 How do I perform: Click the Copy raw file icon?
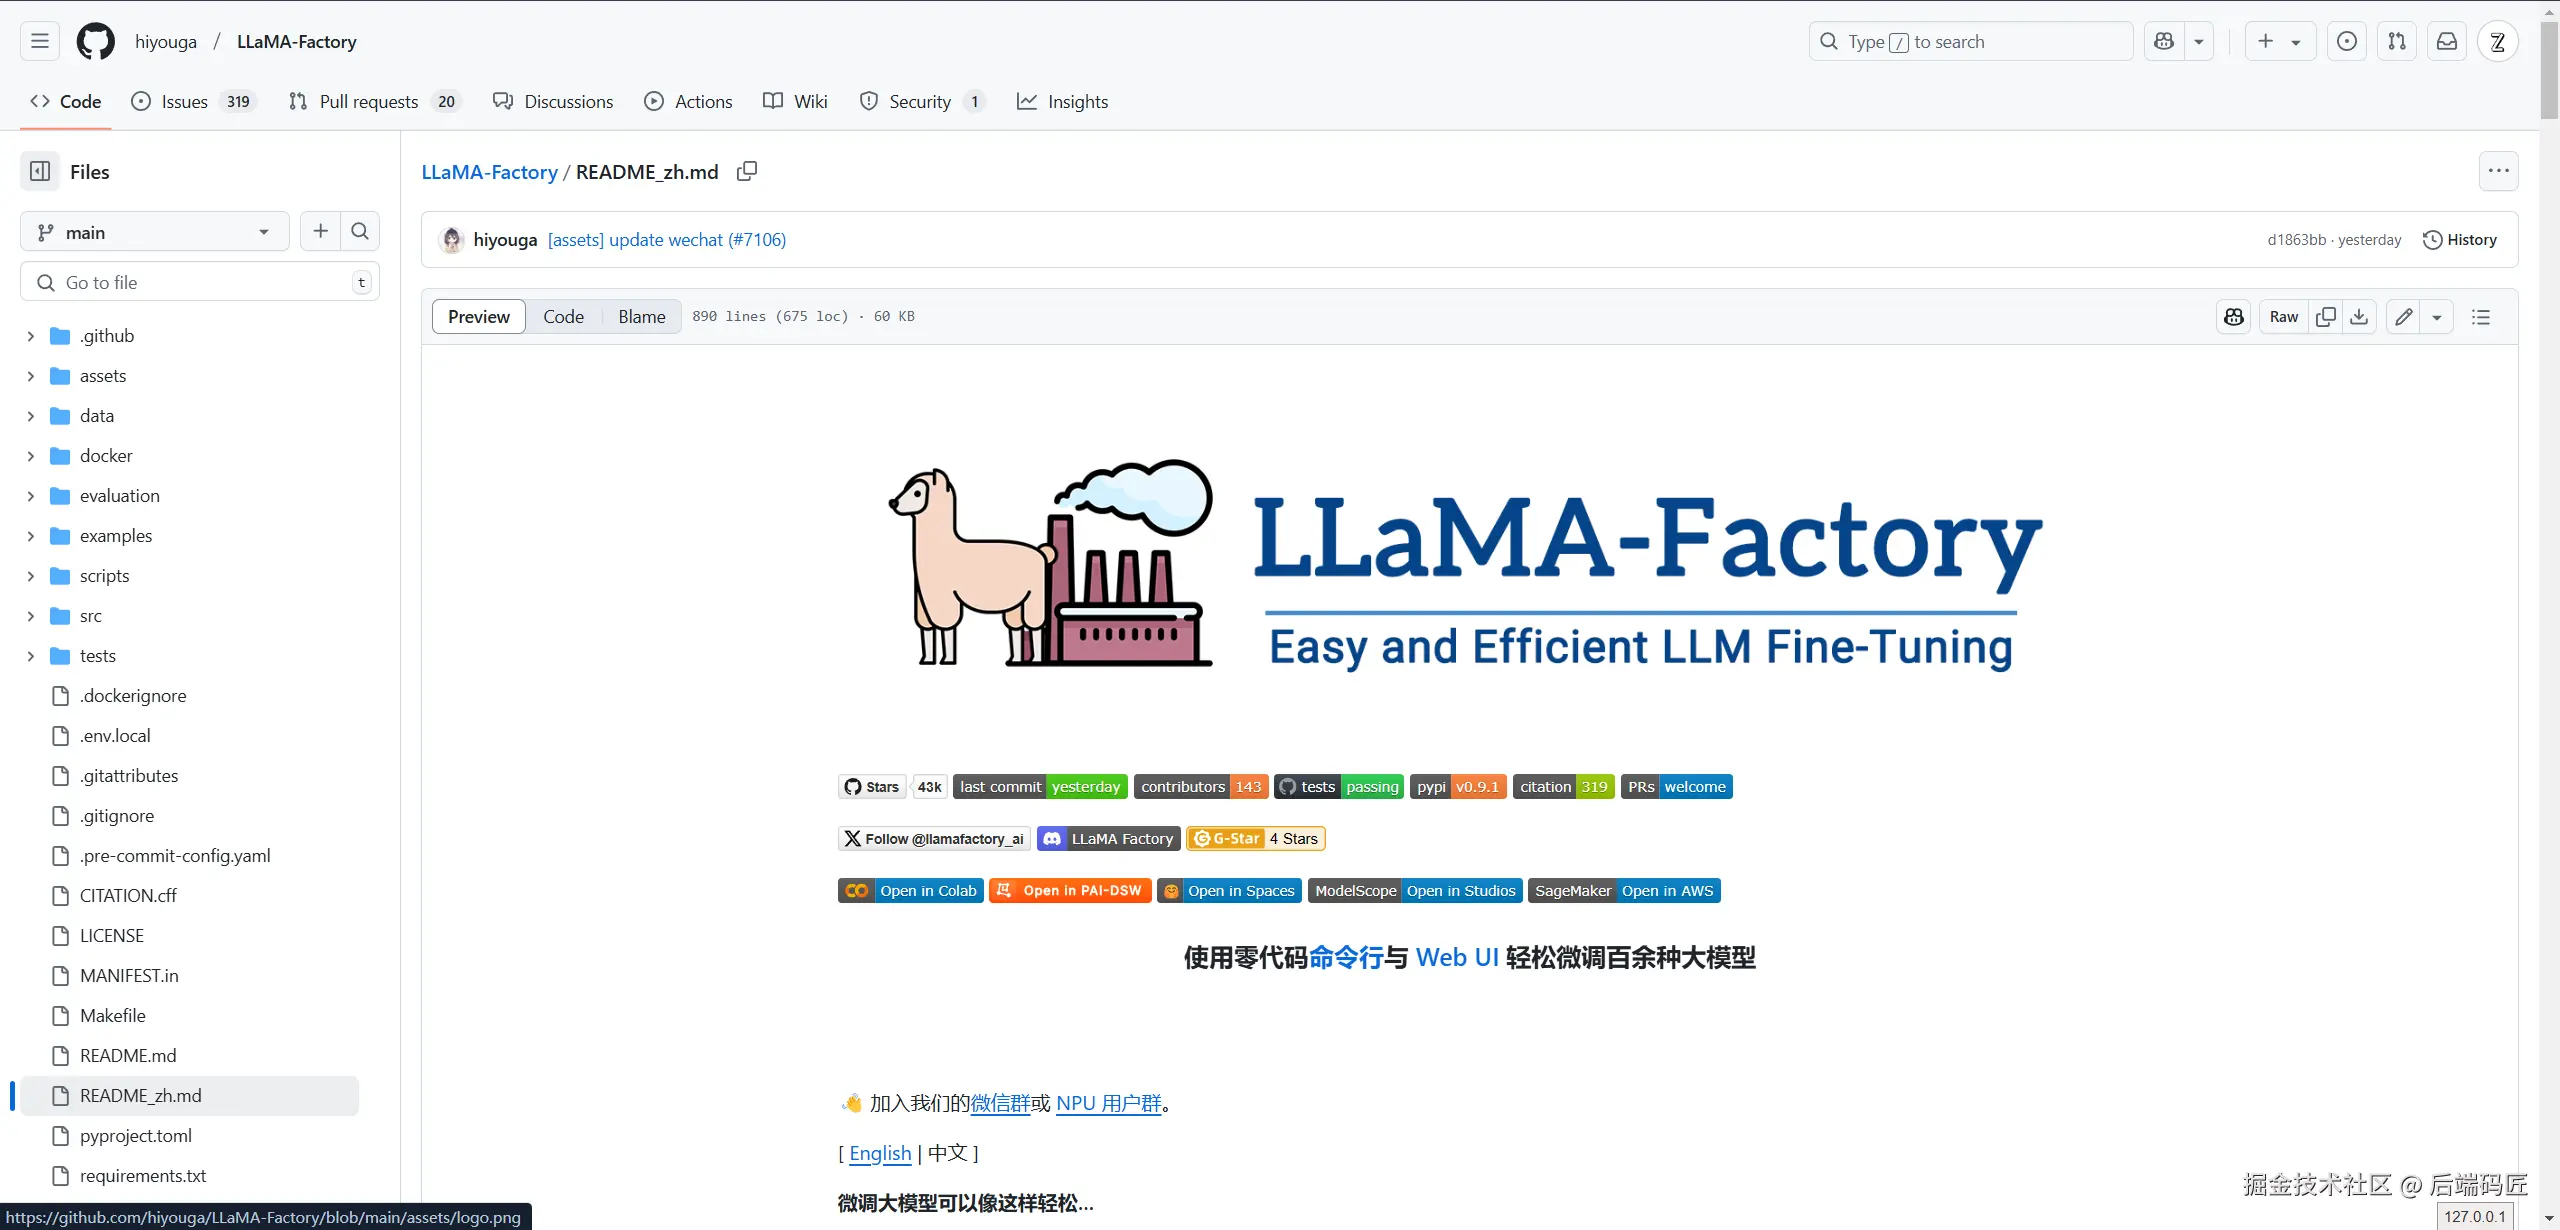coord(2326,317)
